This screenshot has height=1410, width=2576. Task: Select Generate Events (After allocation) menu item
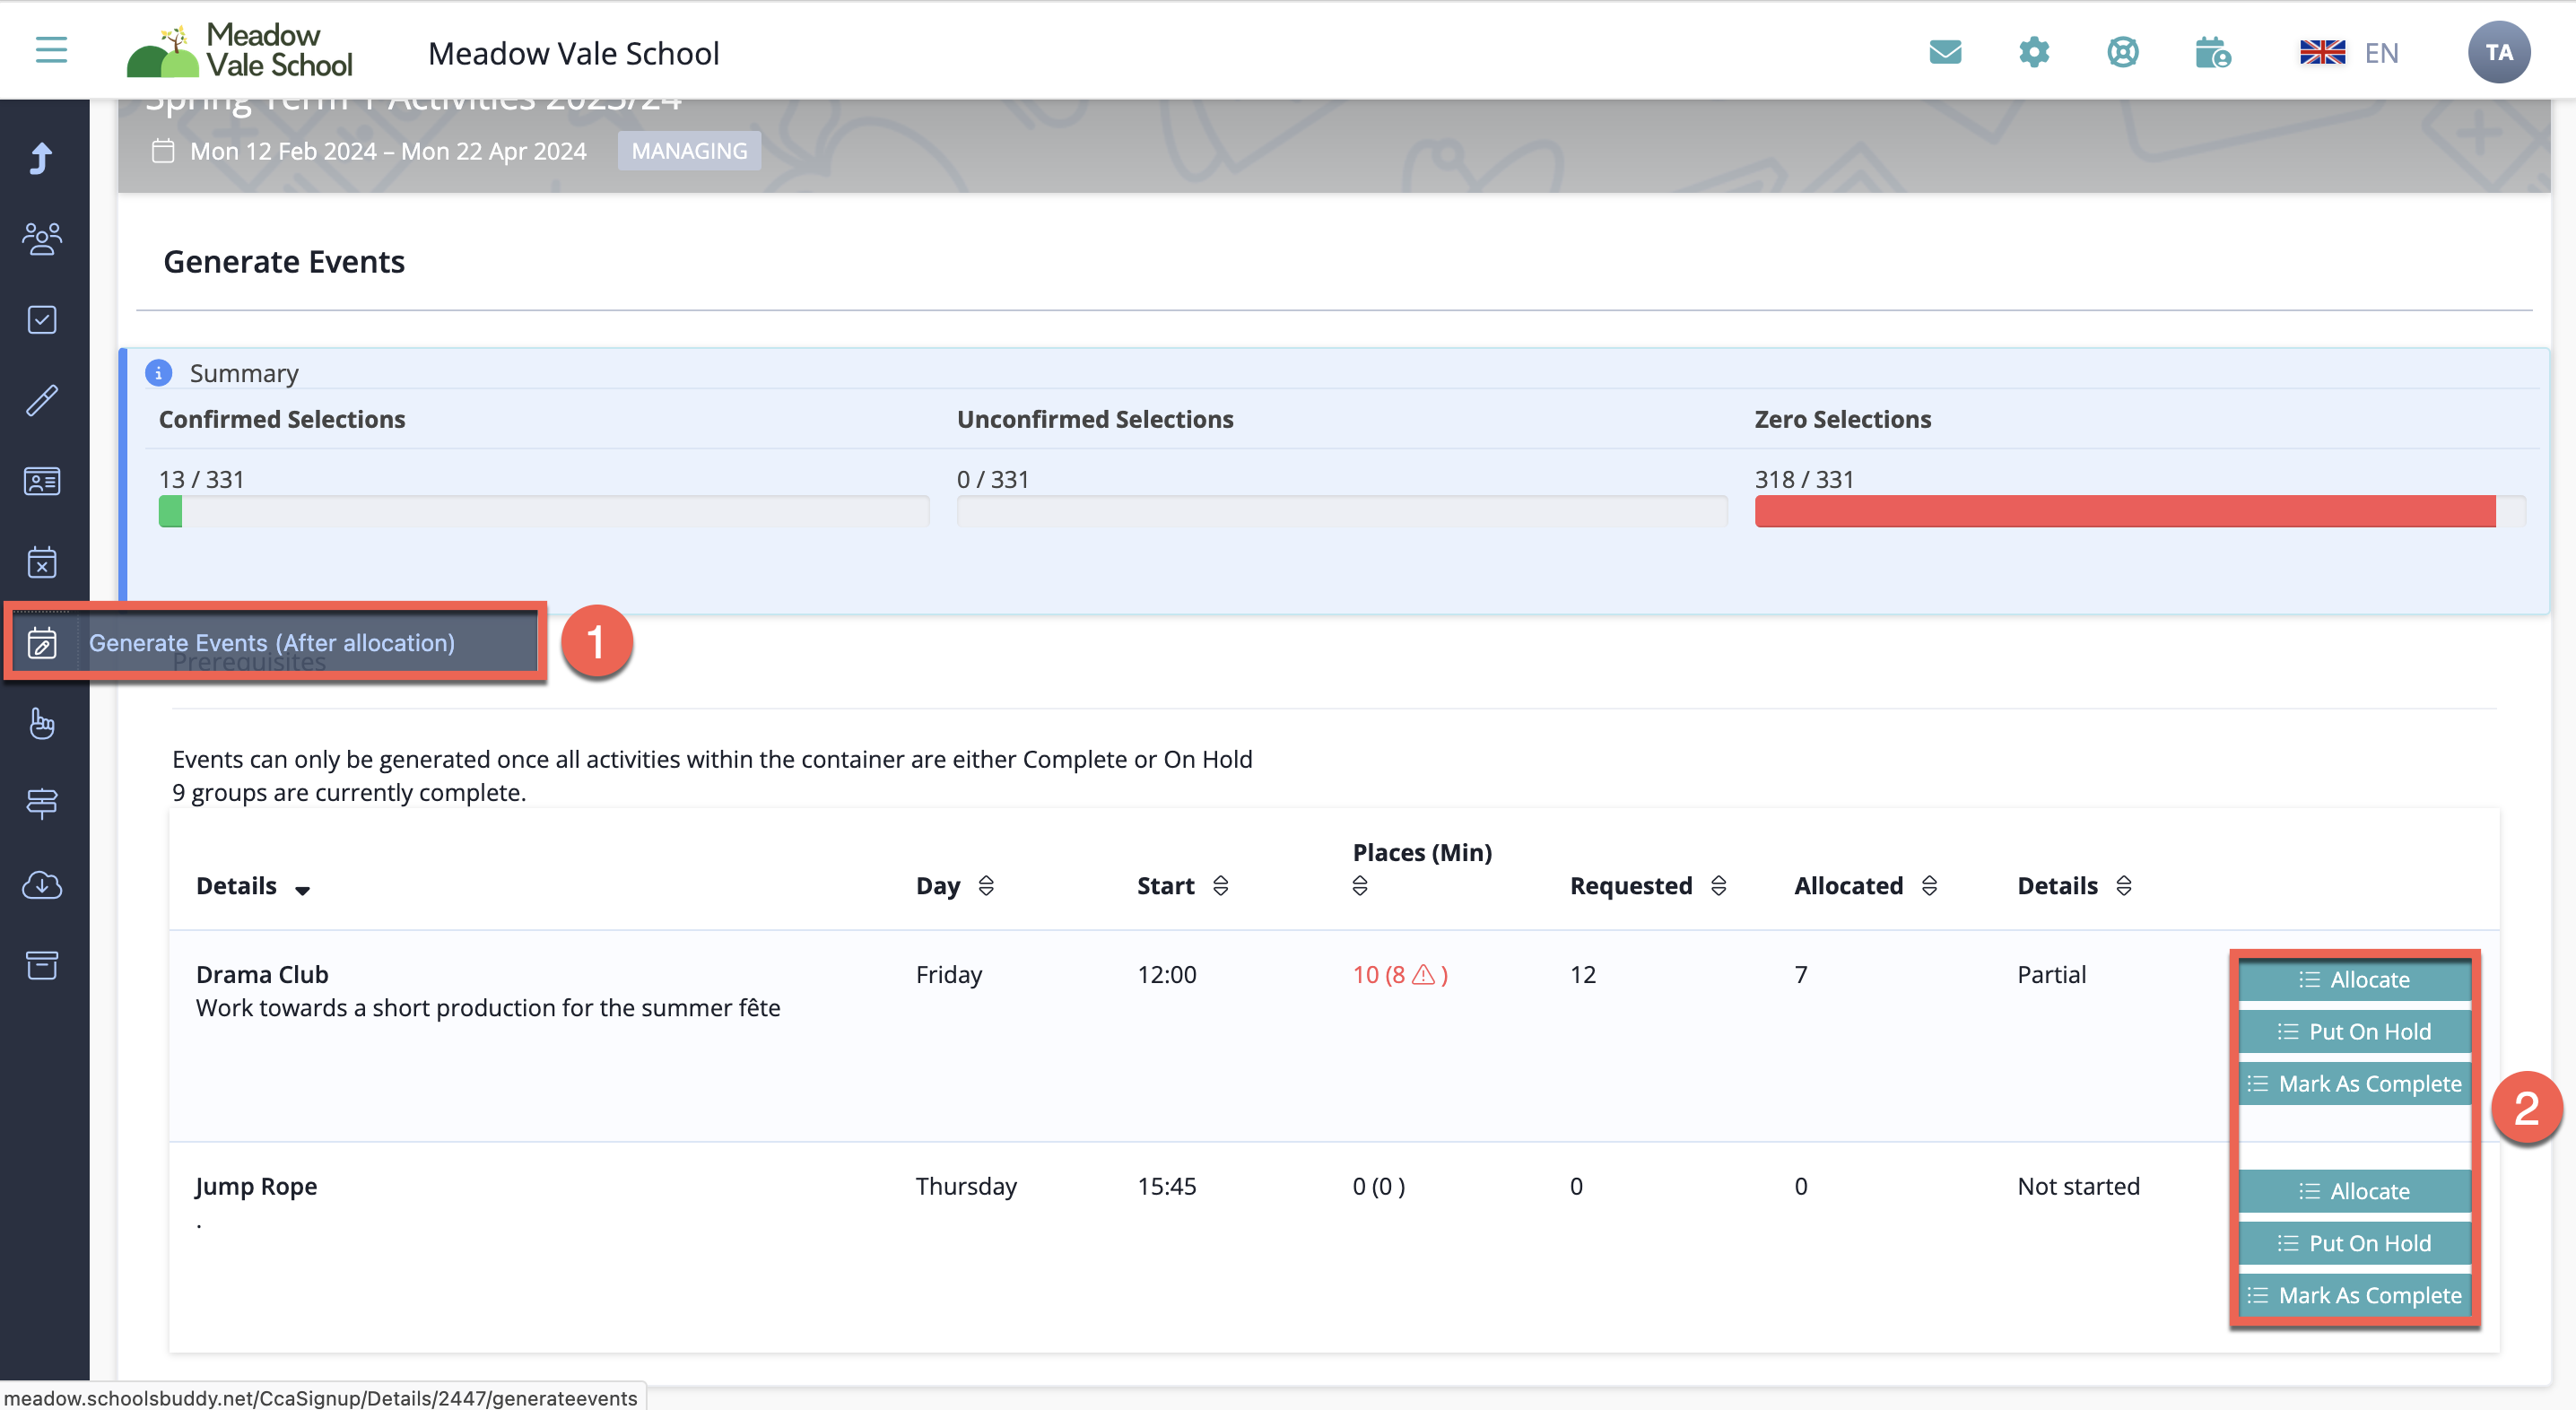click(x=272, y=643)
